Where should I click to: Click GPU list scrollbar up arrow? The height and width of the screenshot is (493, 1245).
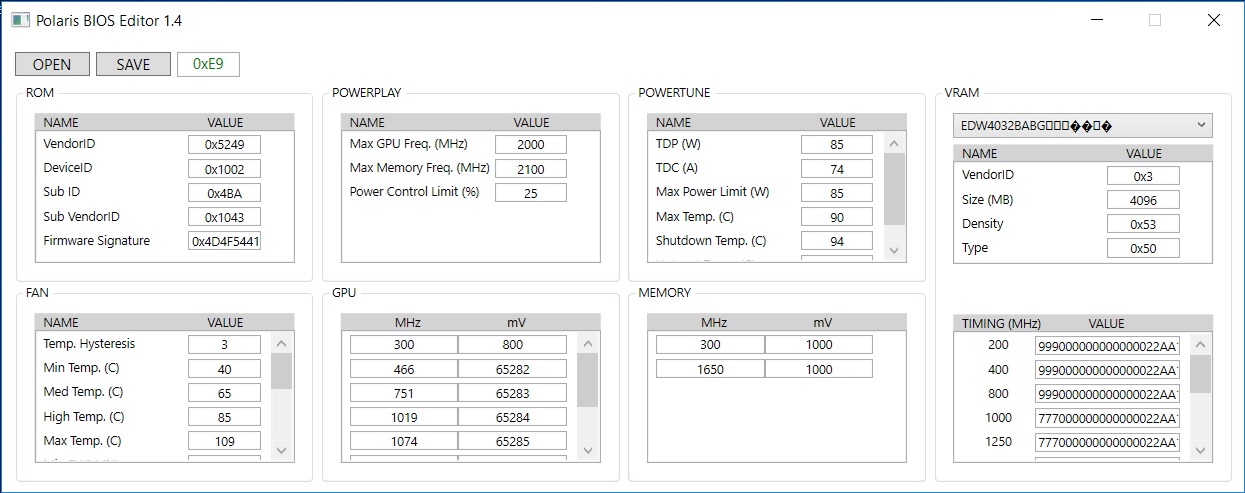[x=587, y=342]
